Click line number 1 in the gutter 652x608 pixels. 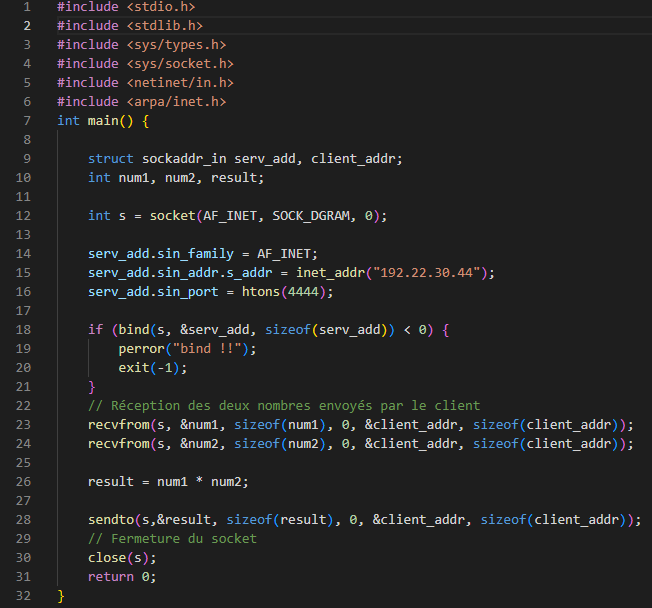26,6
